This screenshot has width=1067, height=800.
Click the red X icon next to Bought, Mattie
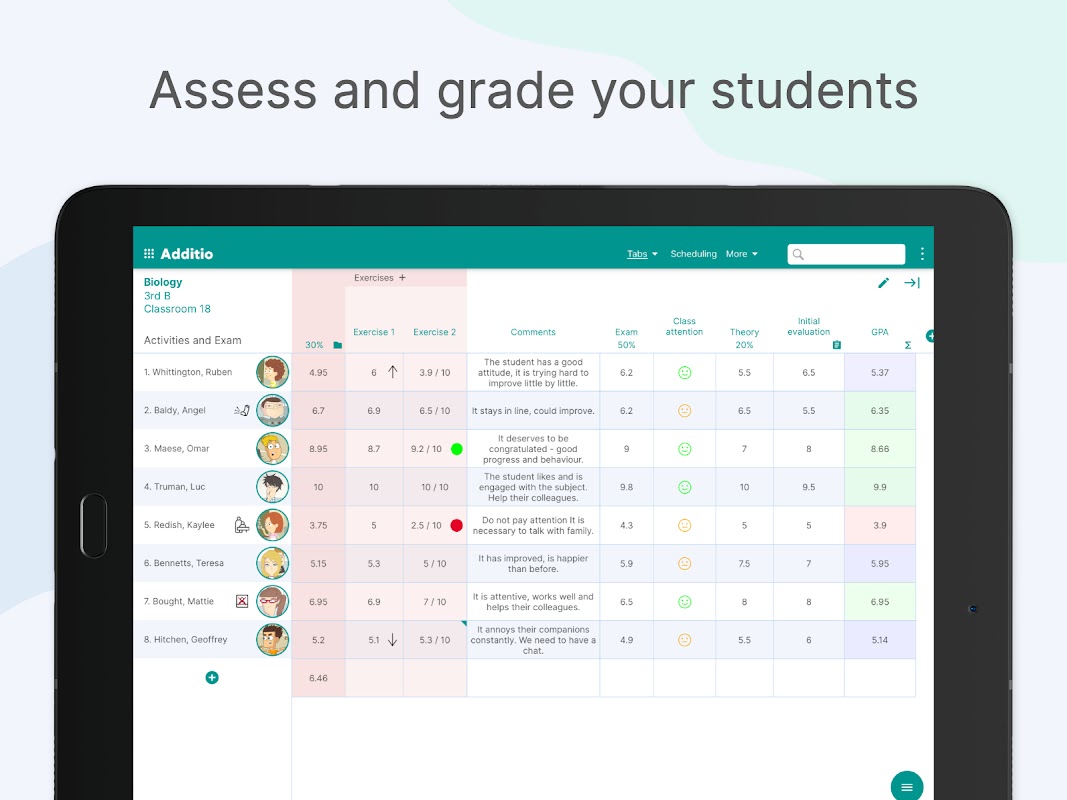click(242, 601)
